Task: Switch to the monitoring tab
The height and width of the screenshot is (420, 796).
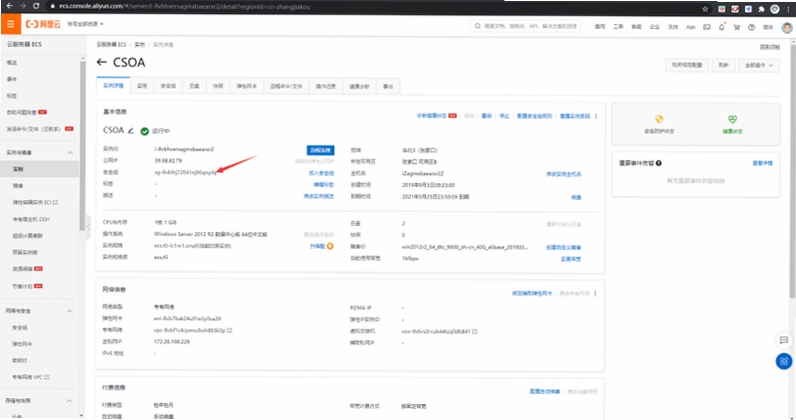Action: point(142,86)
